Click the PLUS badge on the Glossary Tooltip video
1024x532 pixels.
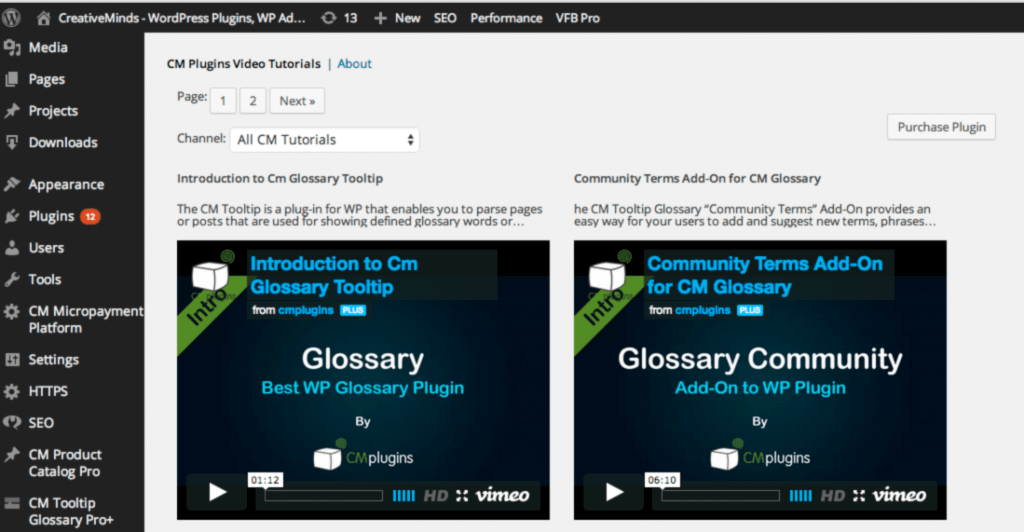coord(353,310)
